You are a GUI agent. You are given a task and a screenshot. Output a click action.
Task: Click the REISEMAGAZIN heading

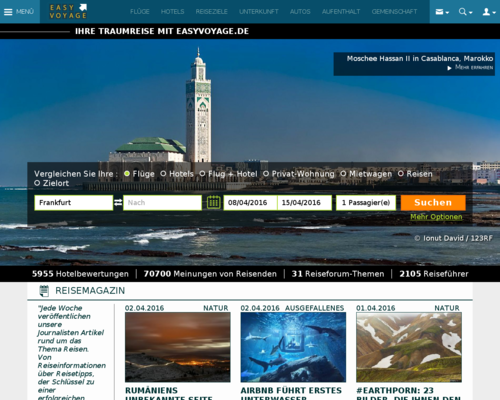[x=90, y=291]
